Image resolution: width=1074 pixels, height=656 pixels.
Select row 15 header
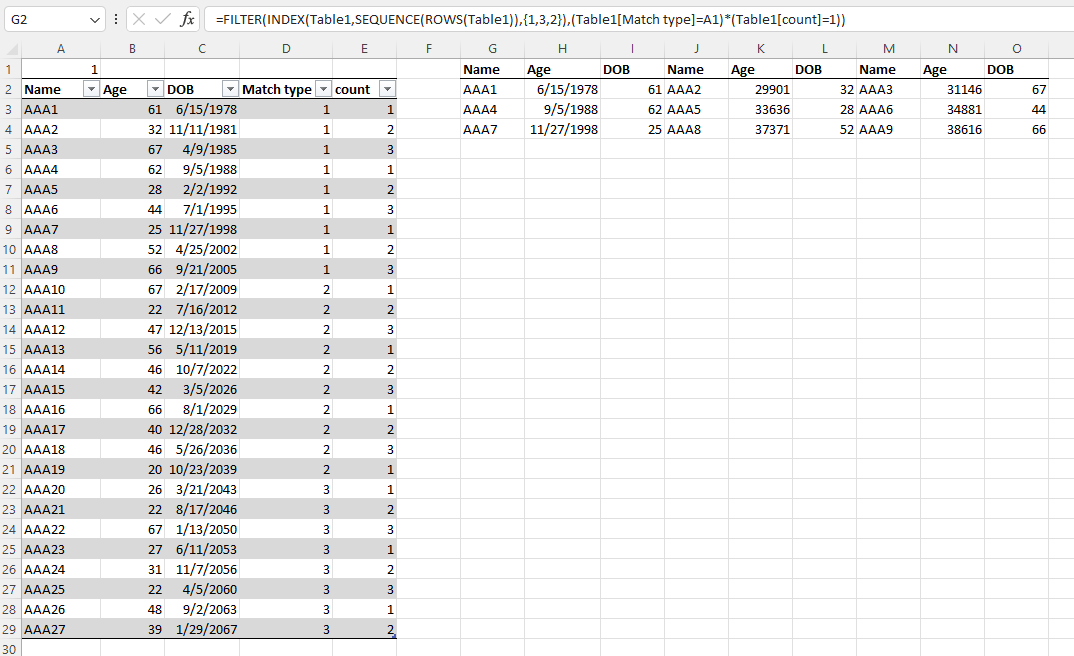coord(10,349)
